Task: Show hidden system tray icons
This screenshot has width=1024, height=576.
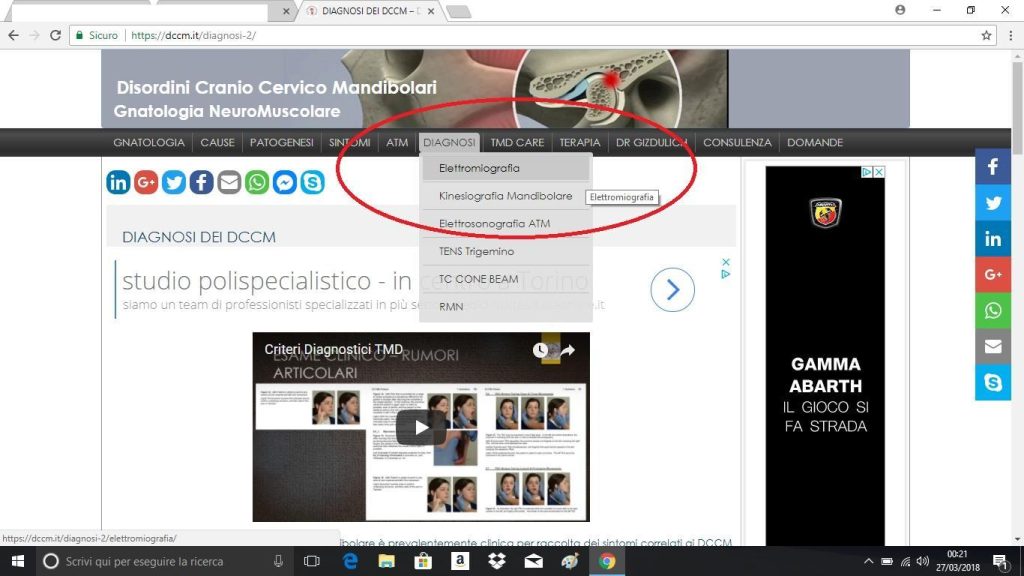Action: tap(868, 561)
